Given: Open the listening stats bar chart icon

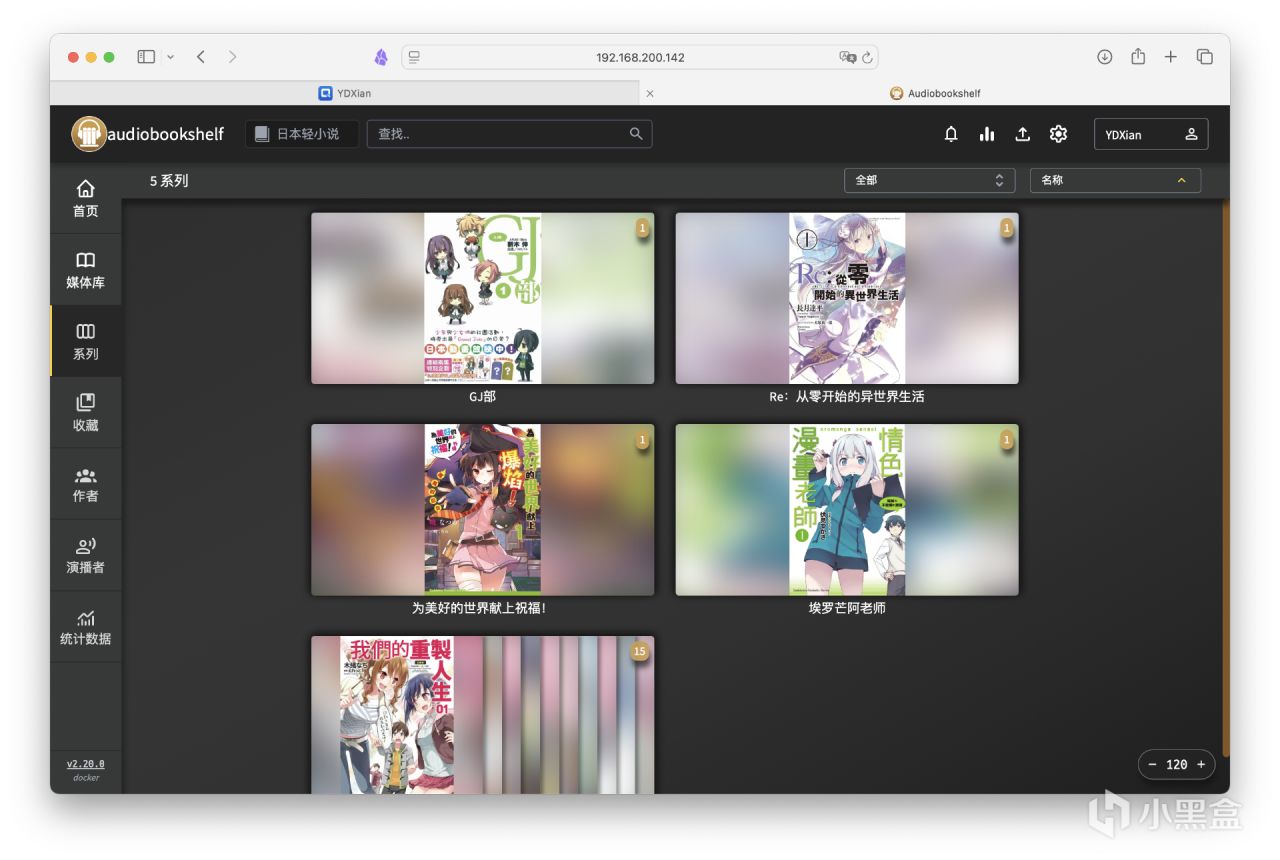Looking at the screenshot, I should [987, 134].
